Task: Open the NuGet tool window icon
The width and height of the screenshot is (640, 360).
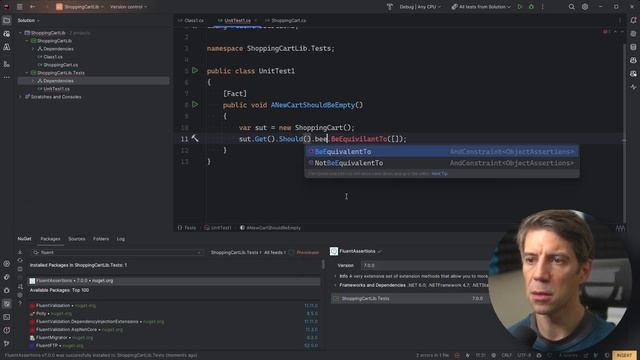Action: [x=7, y=304]
